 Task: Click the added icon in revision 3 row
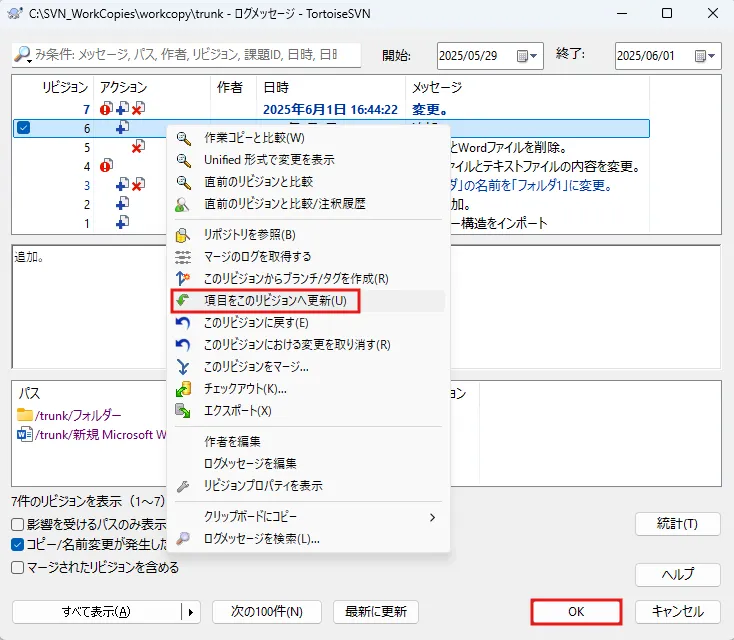122,185
